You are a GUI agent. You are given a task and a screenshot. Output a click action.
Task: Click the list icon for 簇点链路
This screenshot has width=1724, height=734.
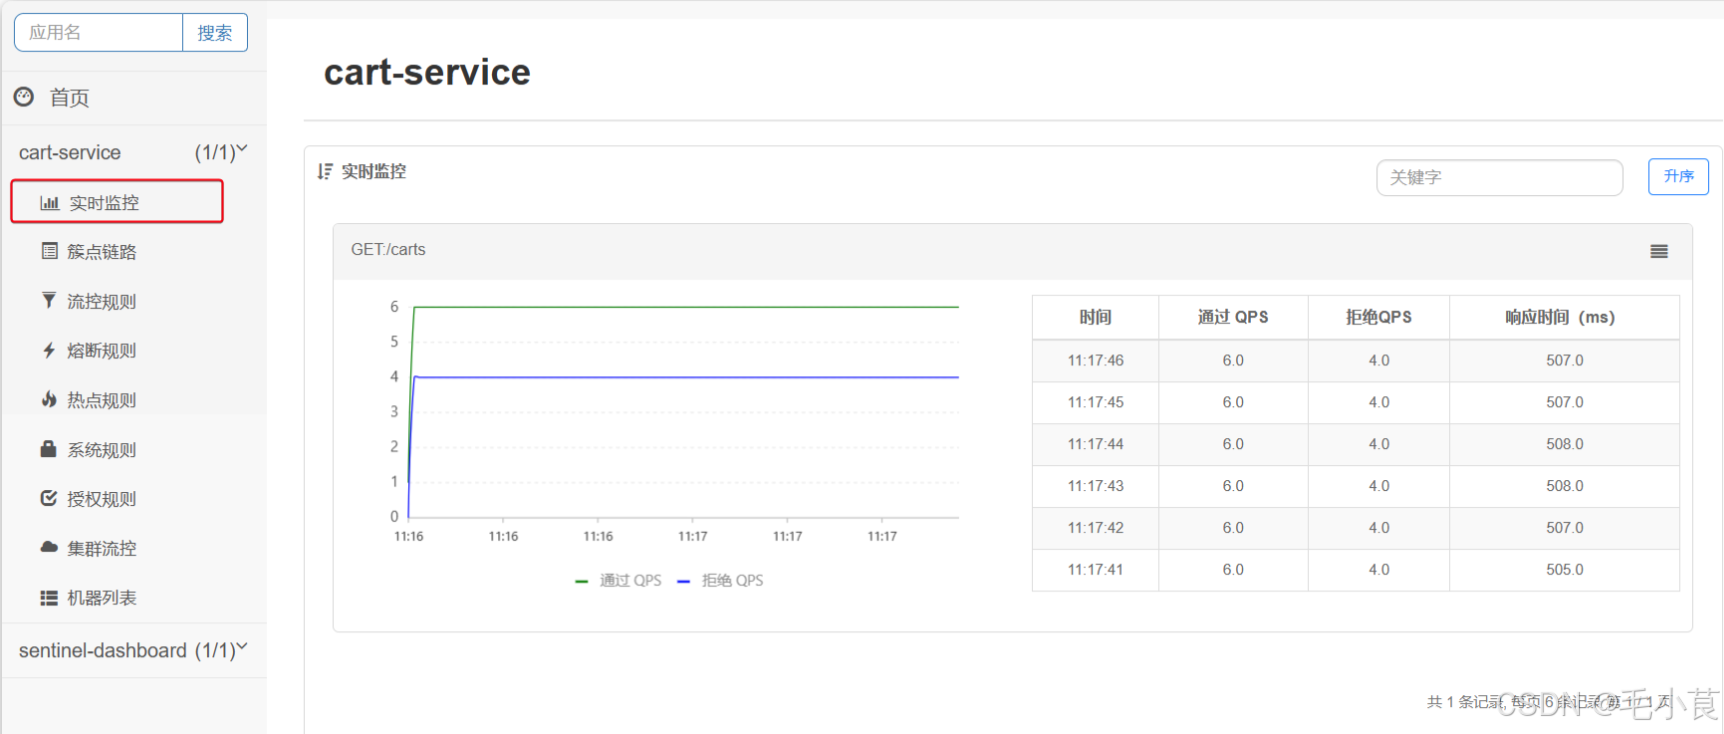pyautogui.click(x=49, y=251)
